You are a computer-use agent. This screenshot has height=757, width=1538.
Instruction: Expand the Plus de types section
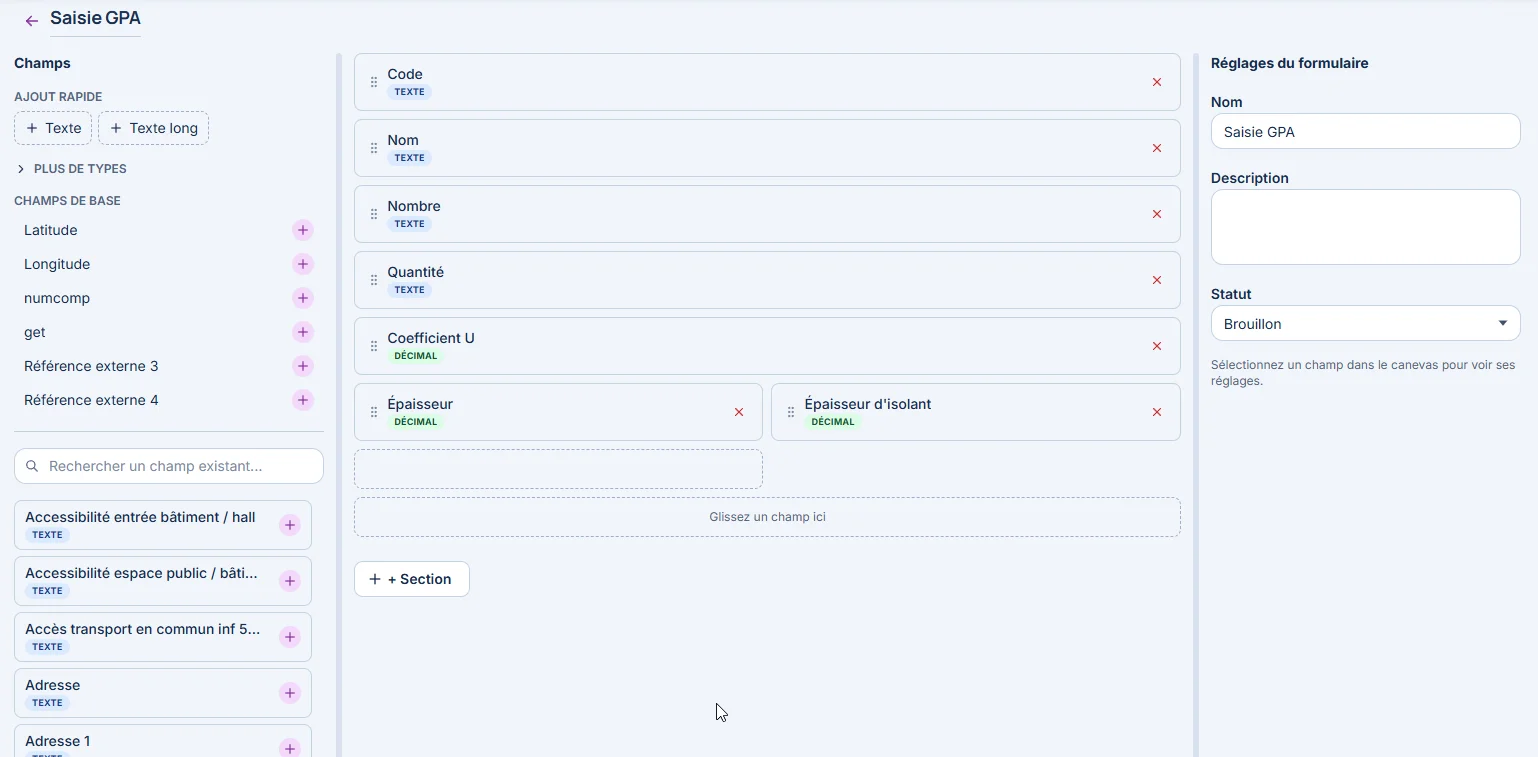71,169
